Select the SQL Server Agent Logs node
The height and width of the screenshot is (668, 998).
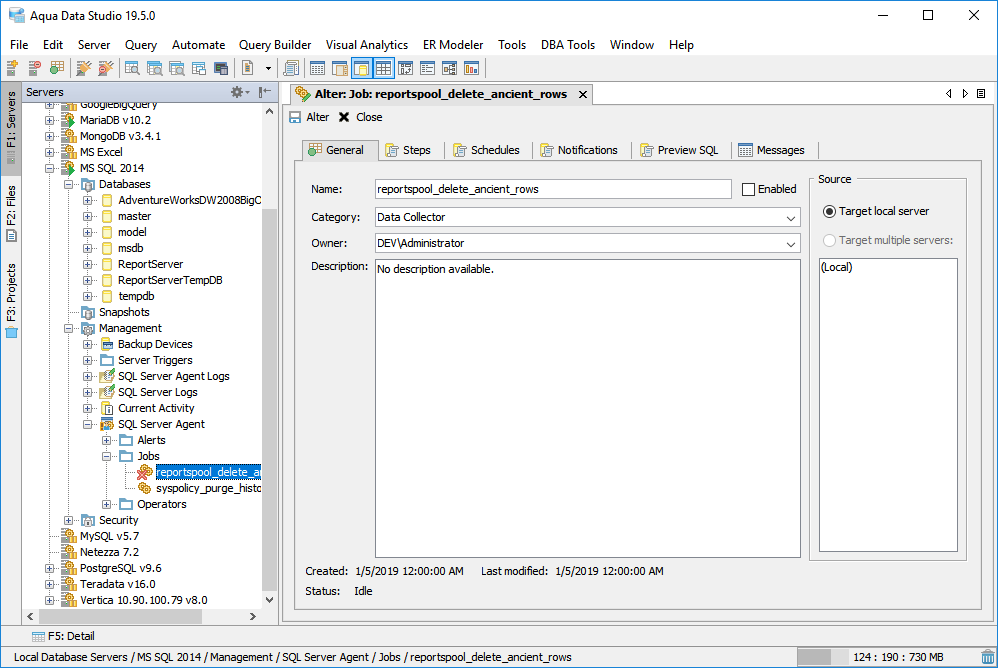pyautogui.click(x=174, y=377)
